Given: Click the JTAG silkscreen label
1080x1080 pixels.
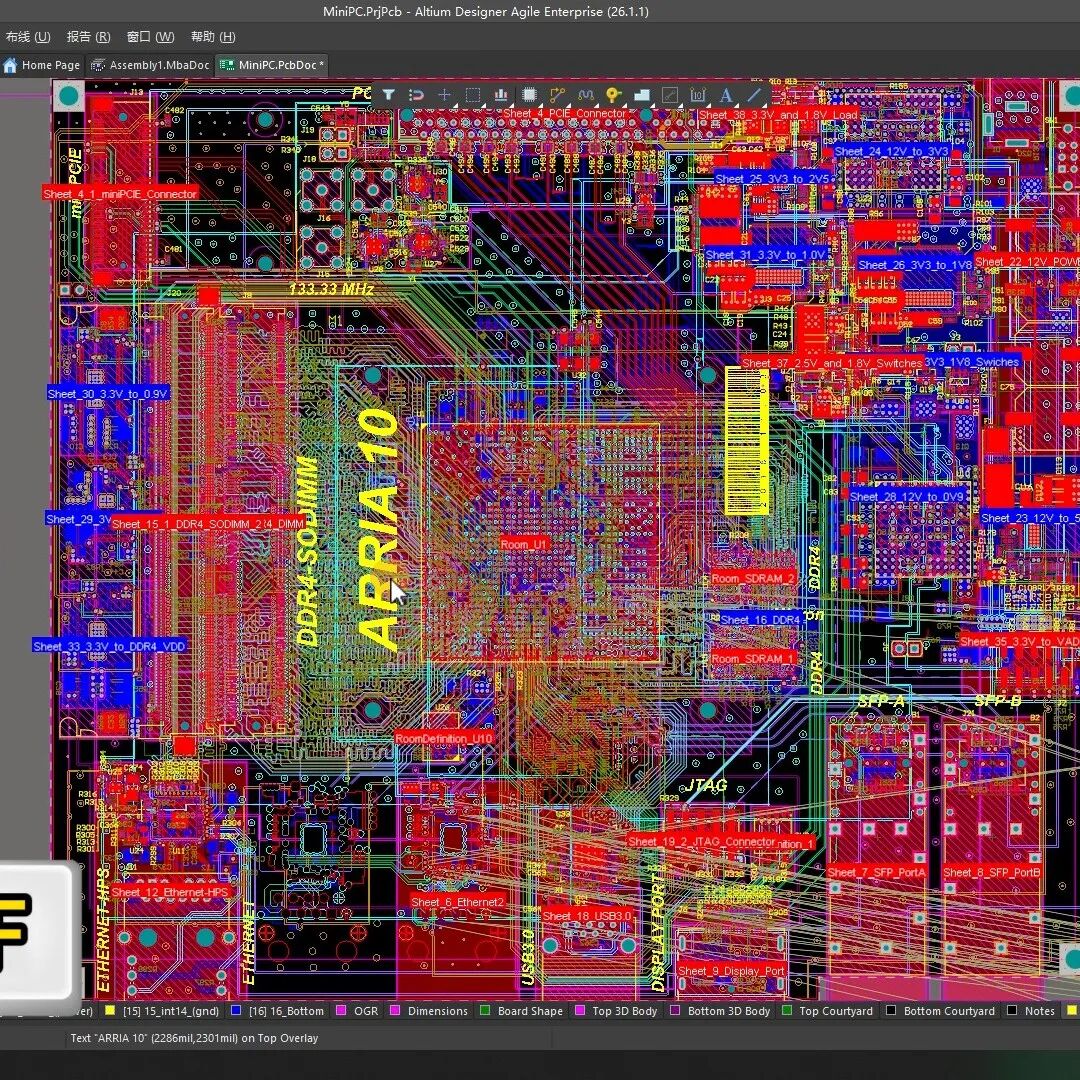Looking at the screenshot, I should click(706, 786).
